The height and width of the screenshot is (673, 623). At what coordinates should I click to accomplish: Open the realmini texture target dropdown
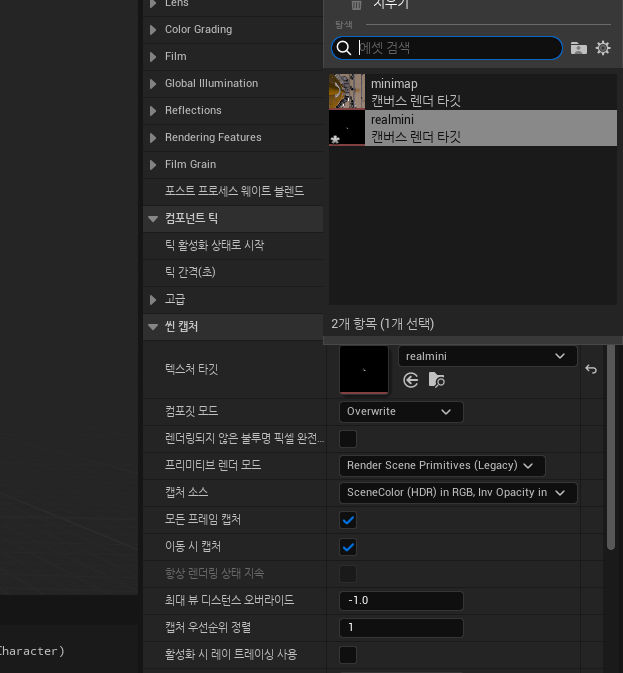tap(487, 356)
